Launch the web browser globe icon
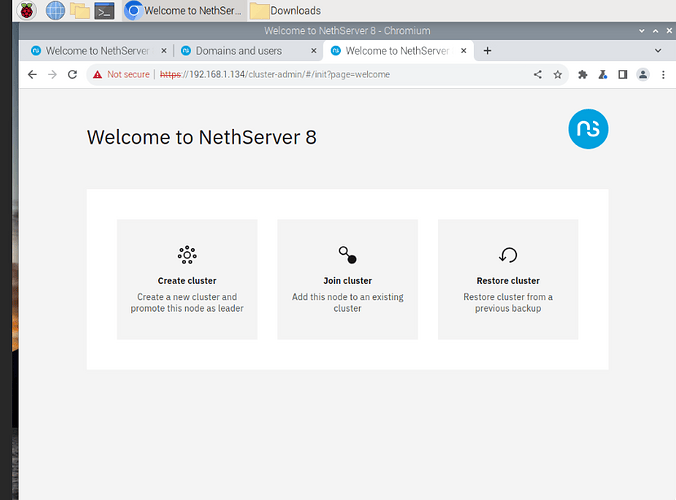 tap(55, 10)
